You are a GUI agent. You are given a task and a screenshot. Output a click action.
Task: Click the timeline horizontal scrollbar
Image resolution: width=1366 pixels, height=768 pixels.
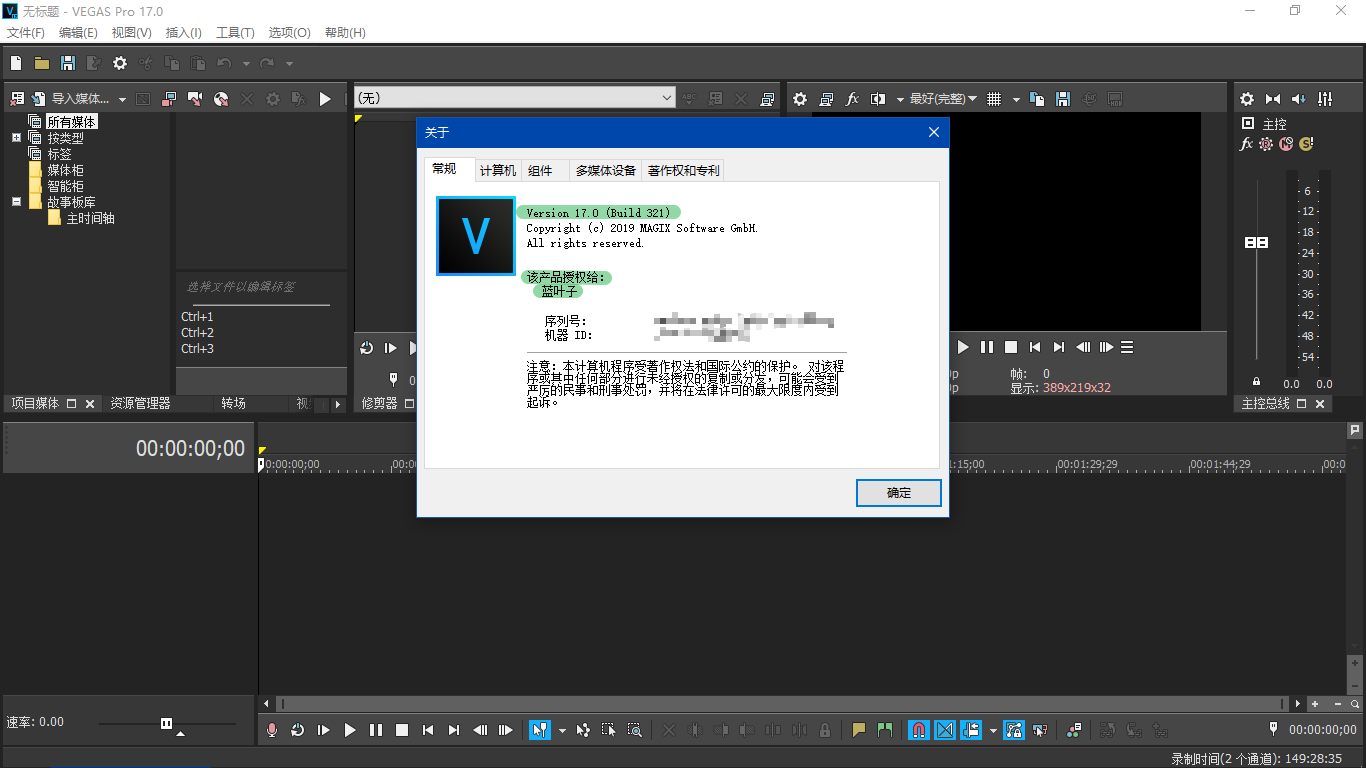coord(783,704)
